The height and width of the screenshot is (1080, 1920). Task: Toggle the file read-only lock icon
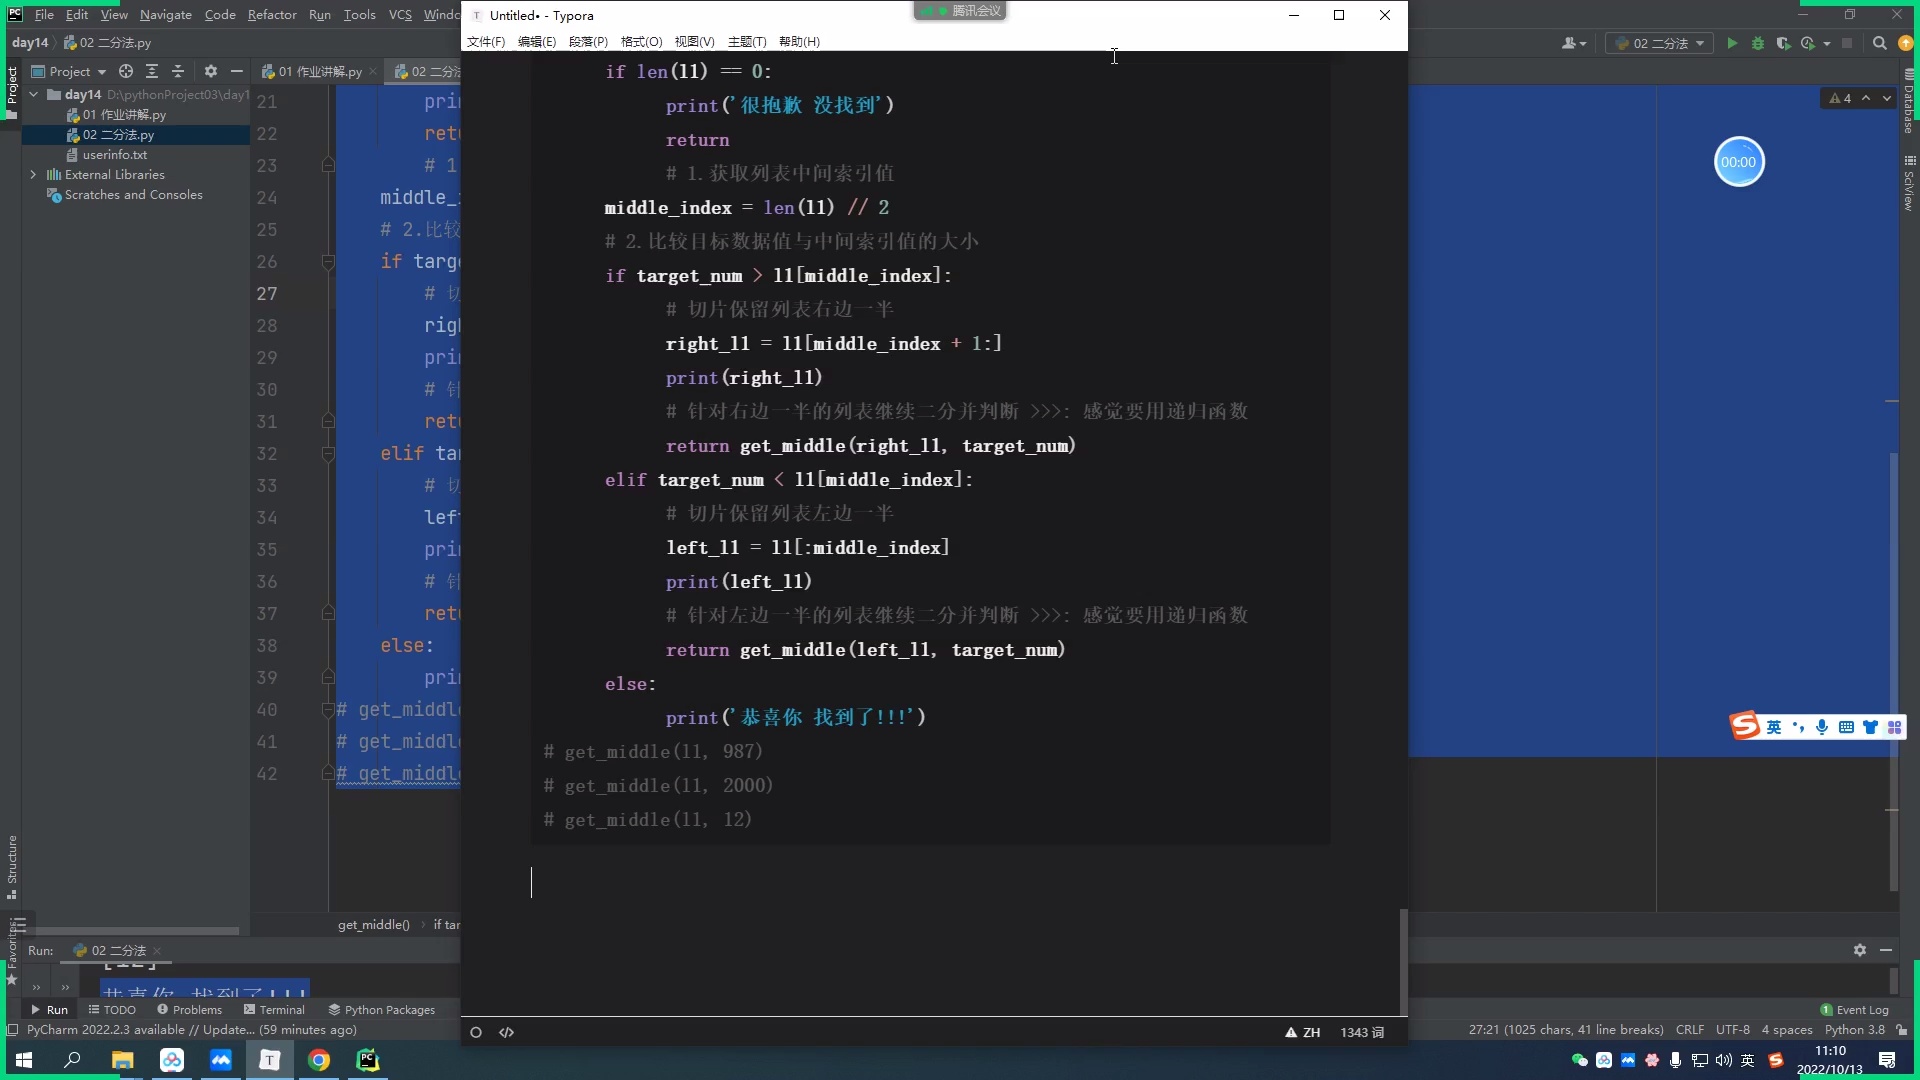pyautogui.click(x=1903, y=1030)
